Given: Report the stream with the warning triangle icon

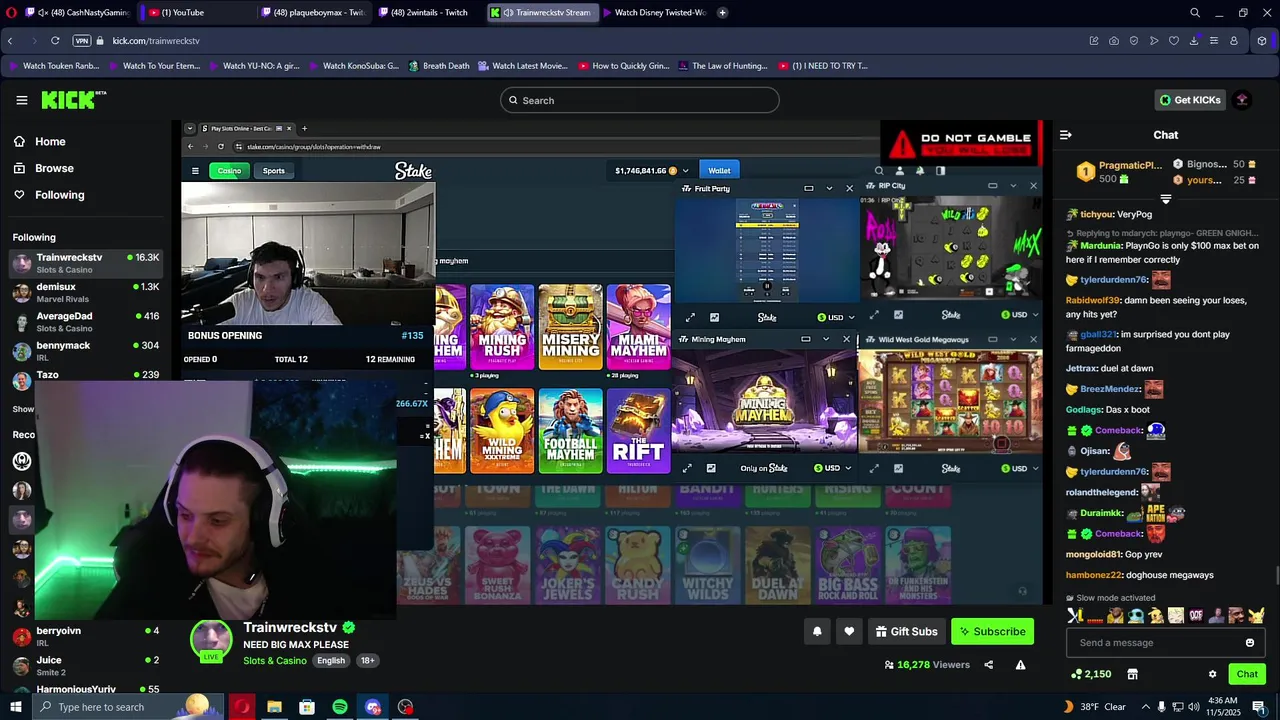Looking at the screenshot, I should [1021, 664].
